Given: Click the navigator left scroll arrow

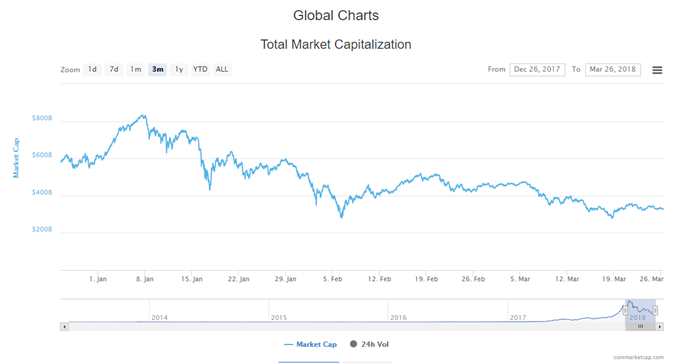Looking at the screenshot, I should [x=64, y=327].
